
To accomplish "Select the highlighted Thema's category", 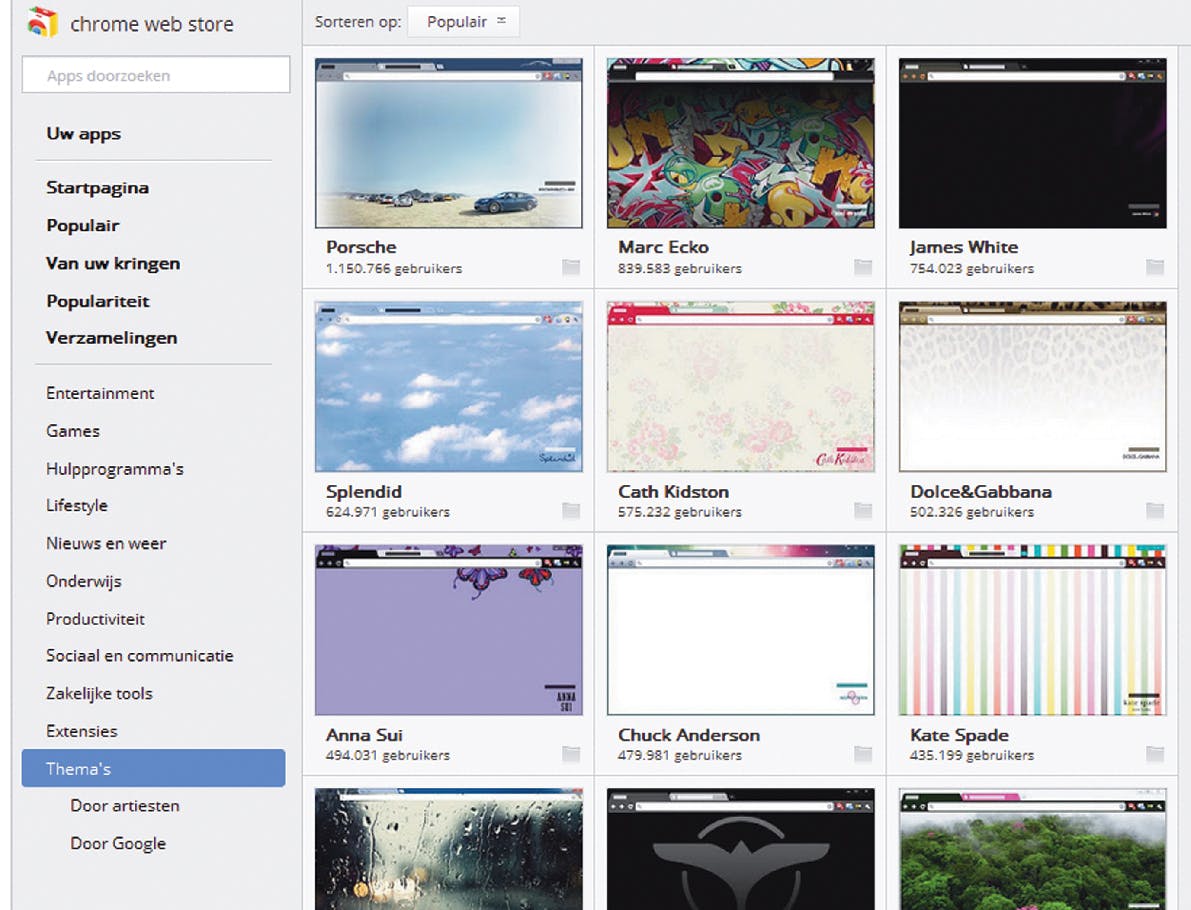I will pyautogui.click(x=153, y=768).
